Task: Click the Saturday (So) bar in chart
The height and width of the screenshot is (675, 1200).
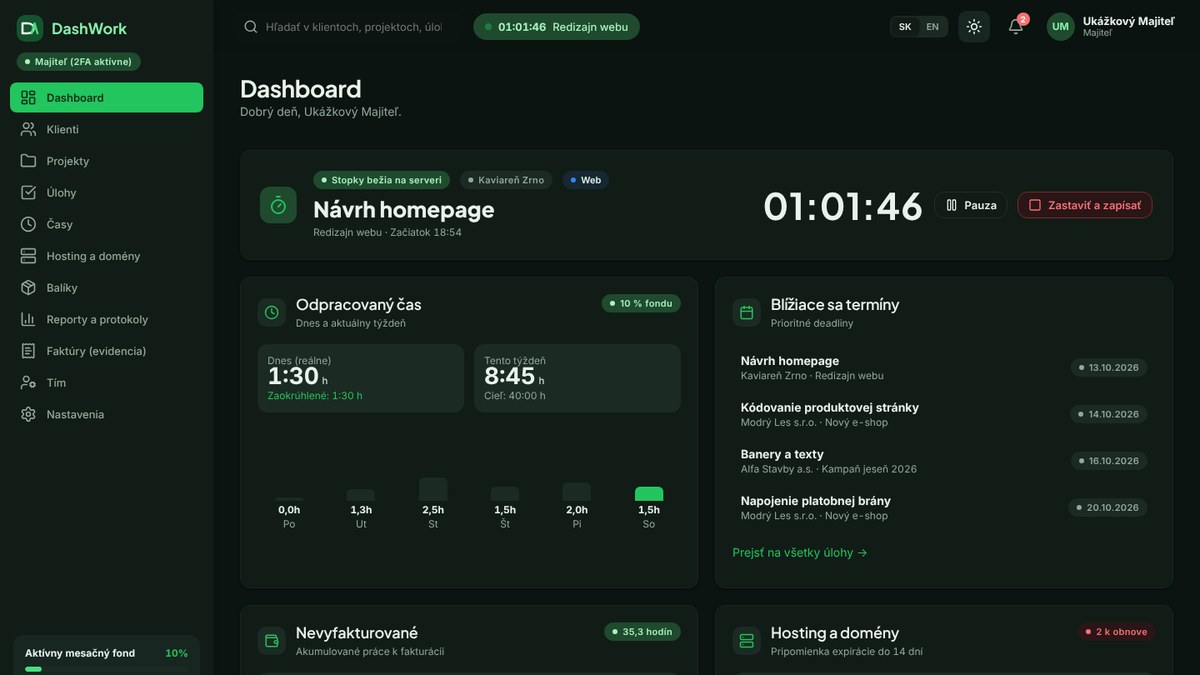Action: [x=649, y=494]
